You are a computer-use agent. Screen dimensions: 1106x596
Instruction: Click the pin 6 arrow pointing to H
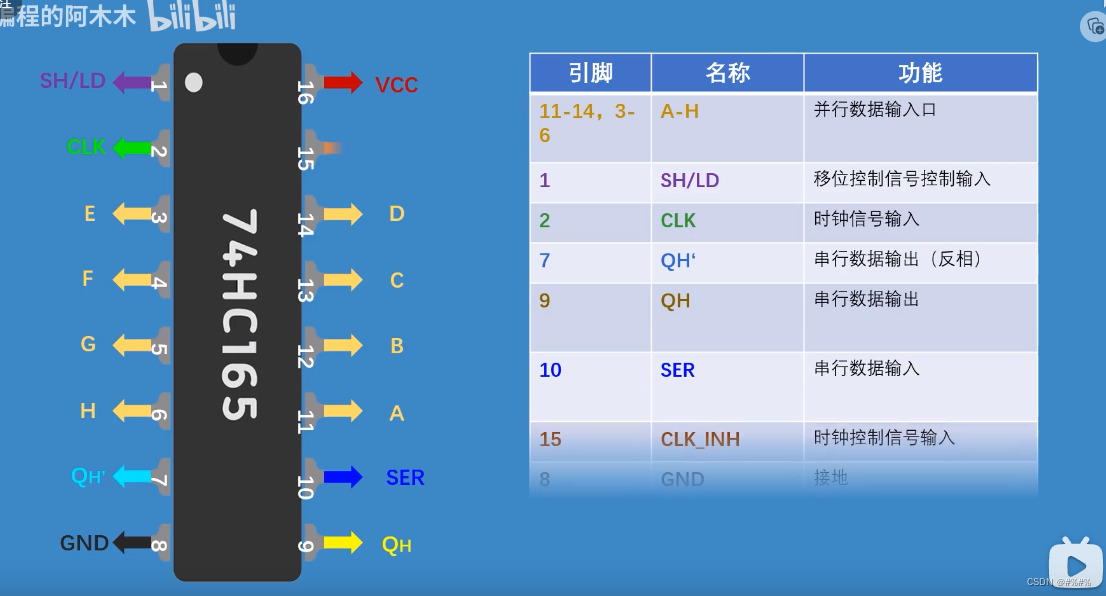pos(132,410)
